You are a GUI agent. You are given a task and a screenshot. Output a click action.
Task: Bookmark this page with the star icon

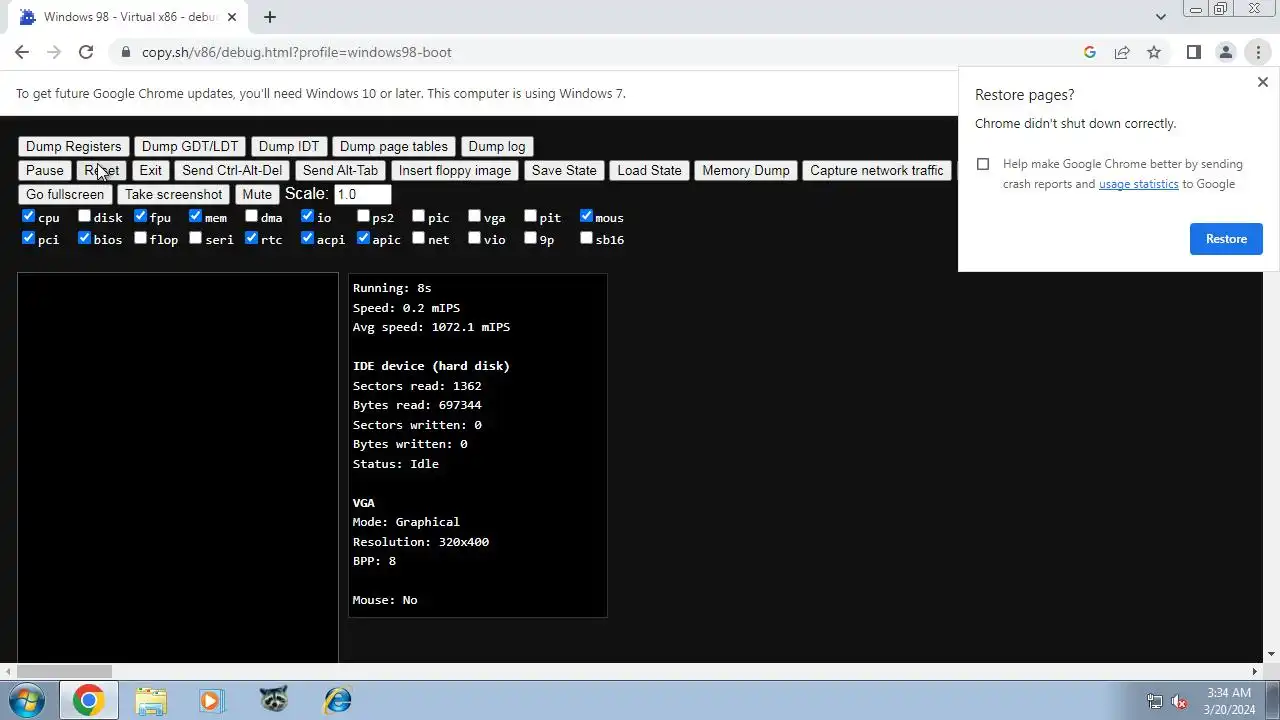coord(1154,52)
